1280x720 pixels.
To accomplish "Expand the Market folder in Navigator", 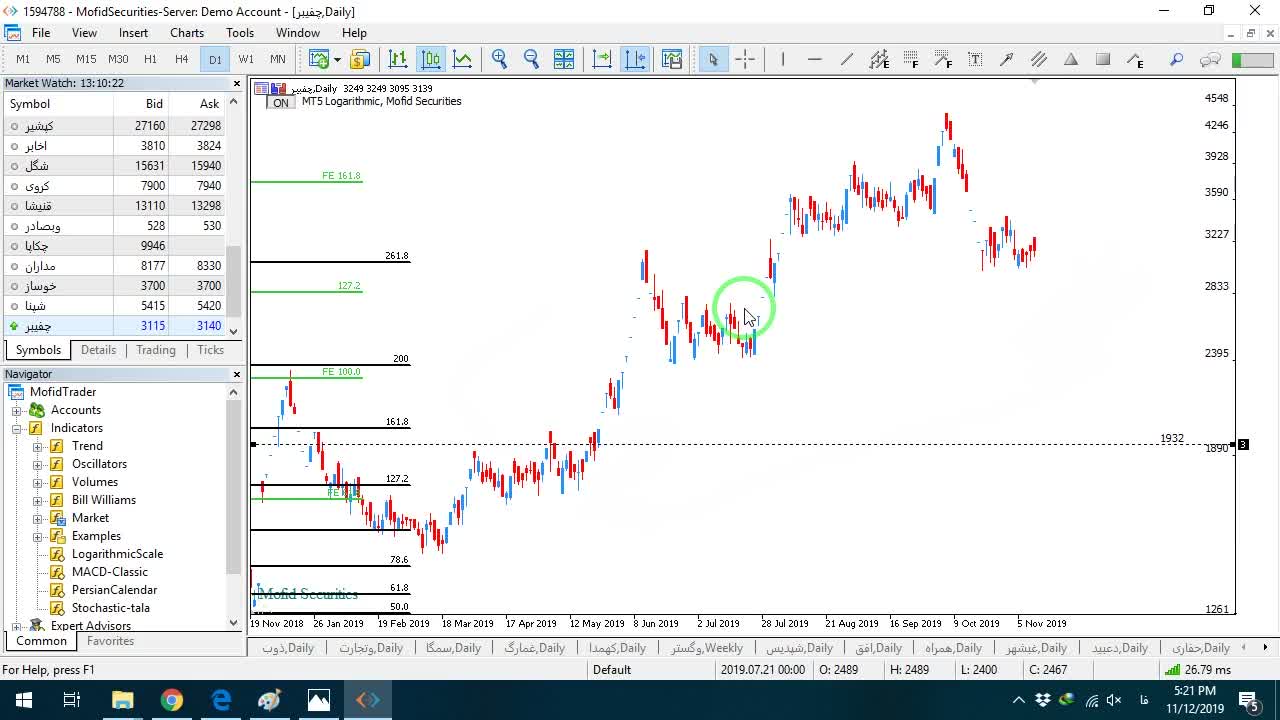I will [x=38, y=518].
